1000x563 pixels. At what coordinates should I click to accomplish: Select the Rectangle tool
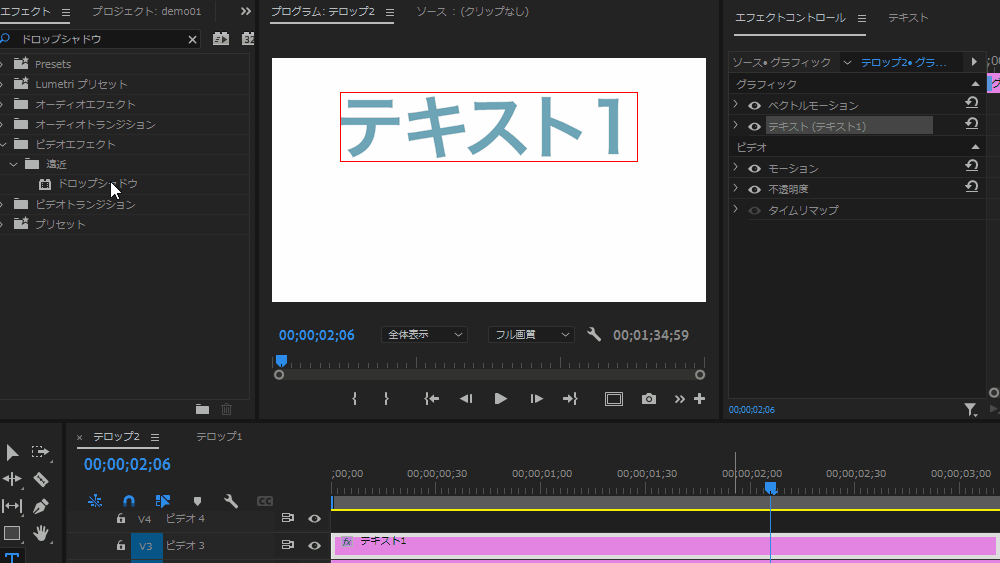click(x=11, y=533)
